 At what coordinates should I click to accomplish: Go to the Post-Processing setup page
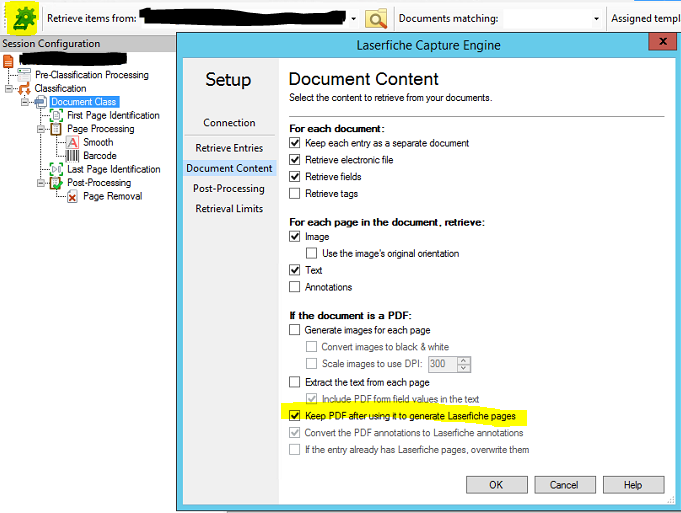tap(229, 189)
